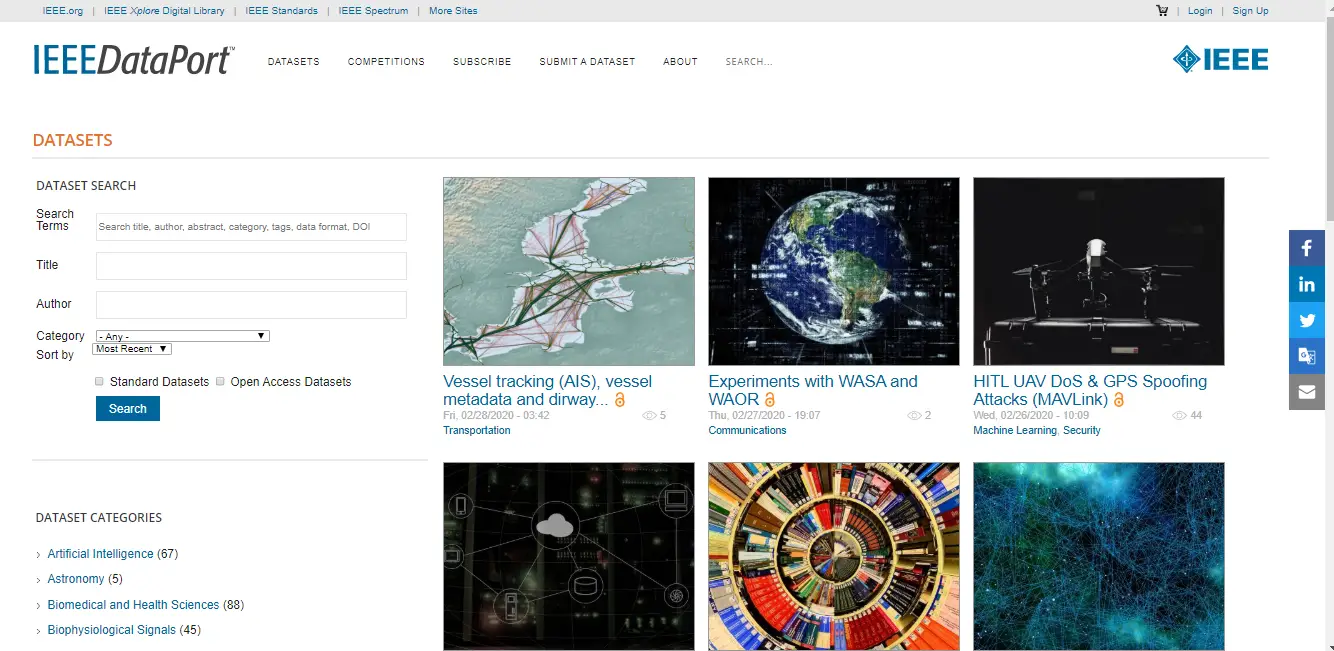Go to IEEE.org top link
The height and width of the screenshot is (651, 1334).
[x=63, y=11]
